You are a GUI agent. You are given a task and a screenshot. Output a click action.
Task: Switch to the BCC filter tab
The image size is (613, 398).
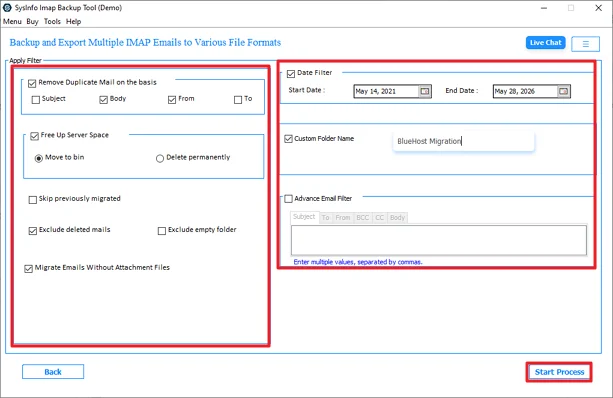pyautogui.click(x=363, y=217)
